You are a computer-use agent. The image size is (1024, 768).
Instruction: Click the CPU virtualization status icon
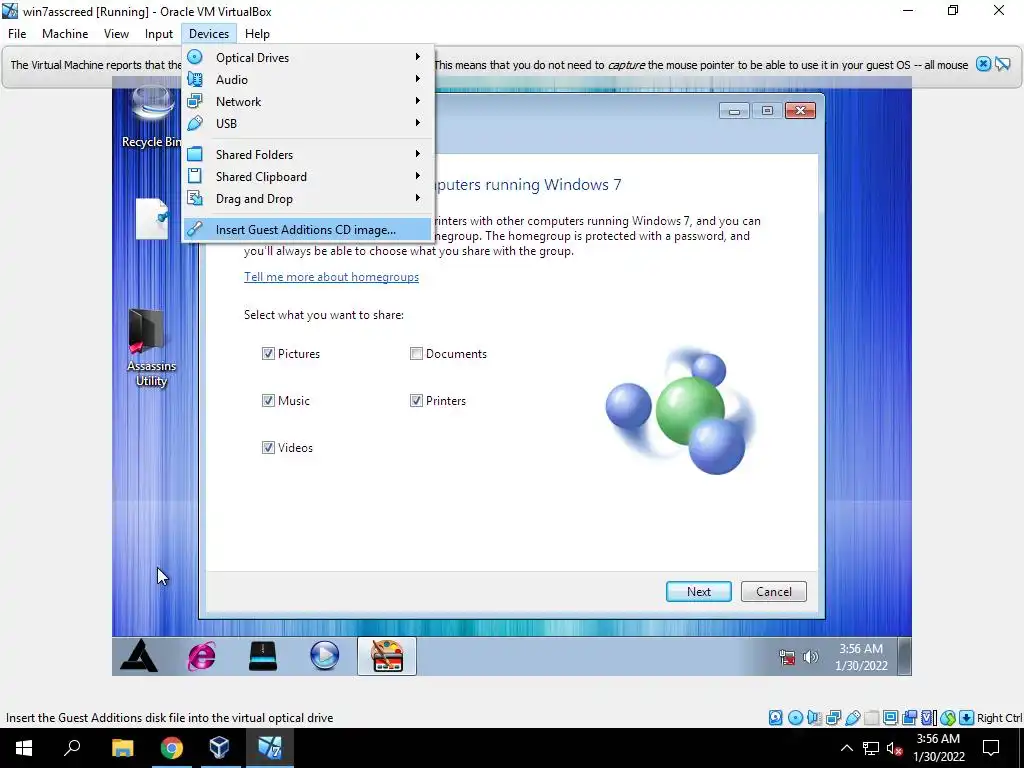pos(929,718)
